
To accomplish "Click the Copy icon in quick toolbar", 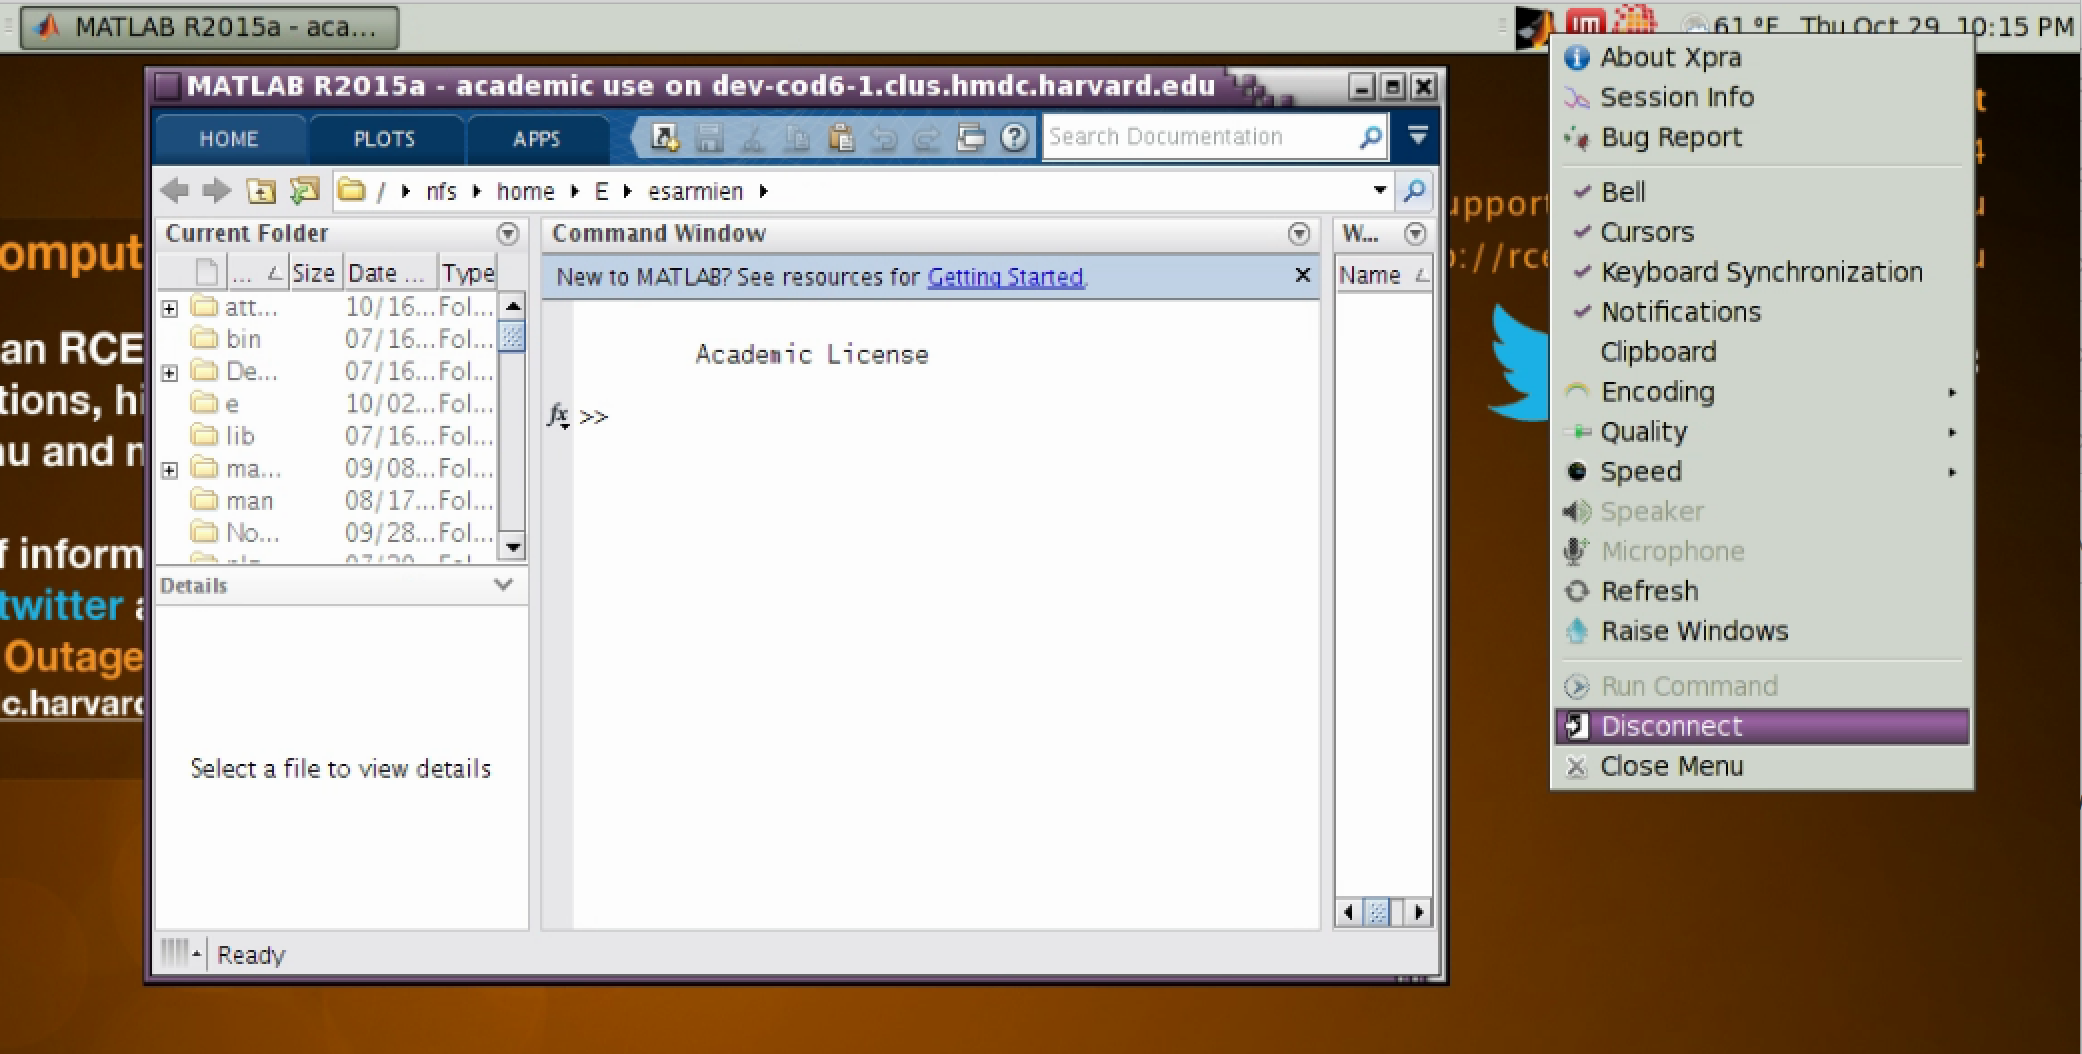I will 797,137.
